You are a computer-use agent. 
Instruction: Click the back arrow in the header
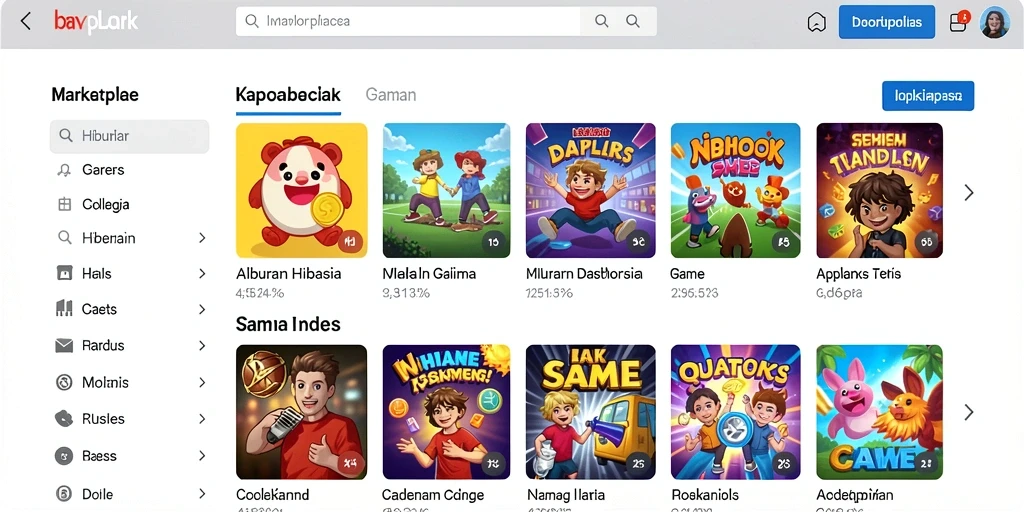coord(25,22)
